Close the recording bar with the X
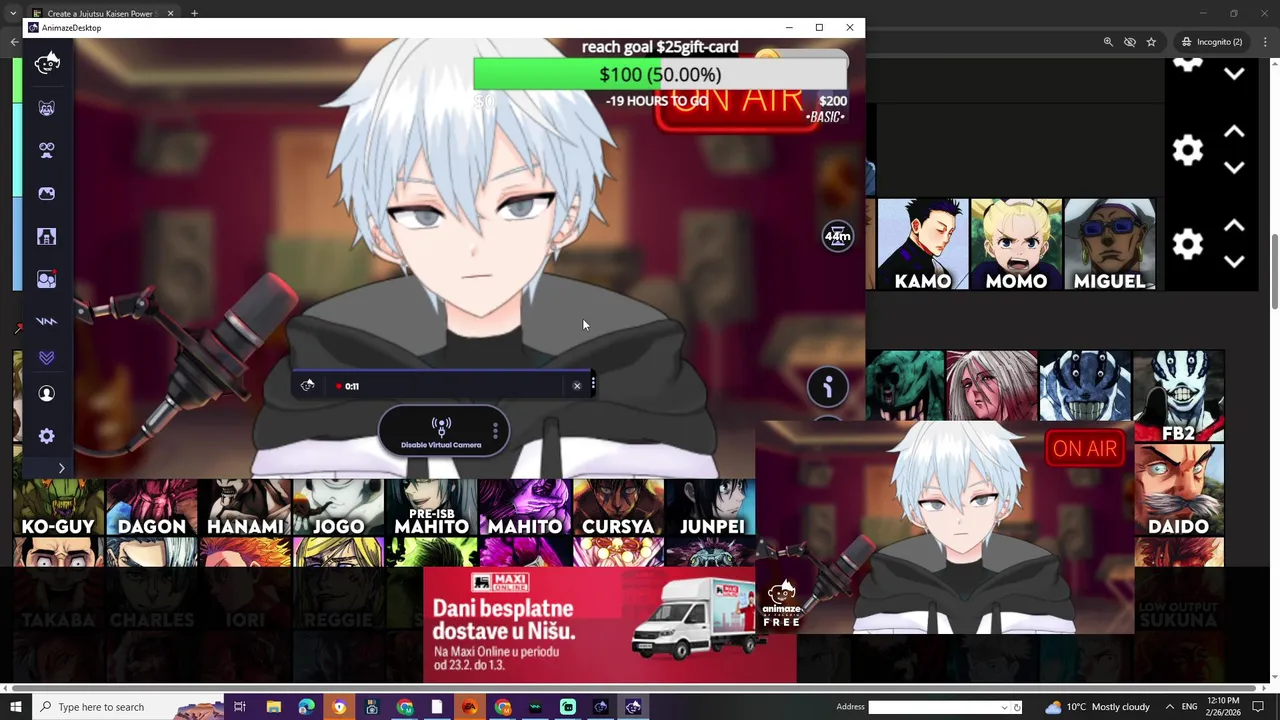This screenshot has height=720, width=1280. click(x=577, y=386)
